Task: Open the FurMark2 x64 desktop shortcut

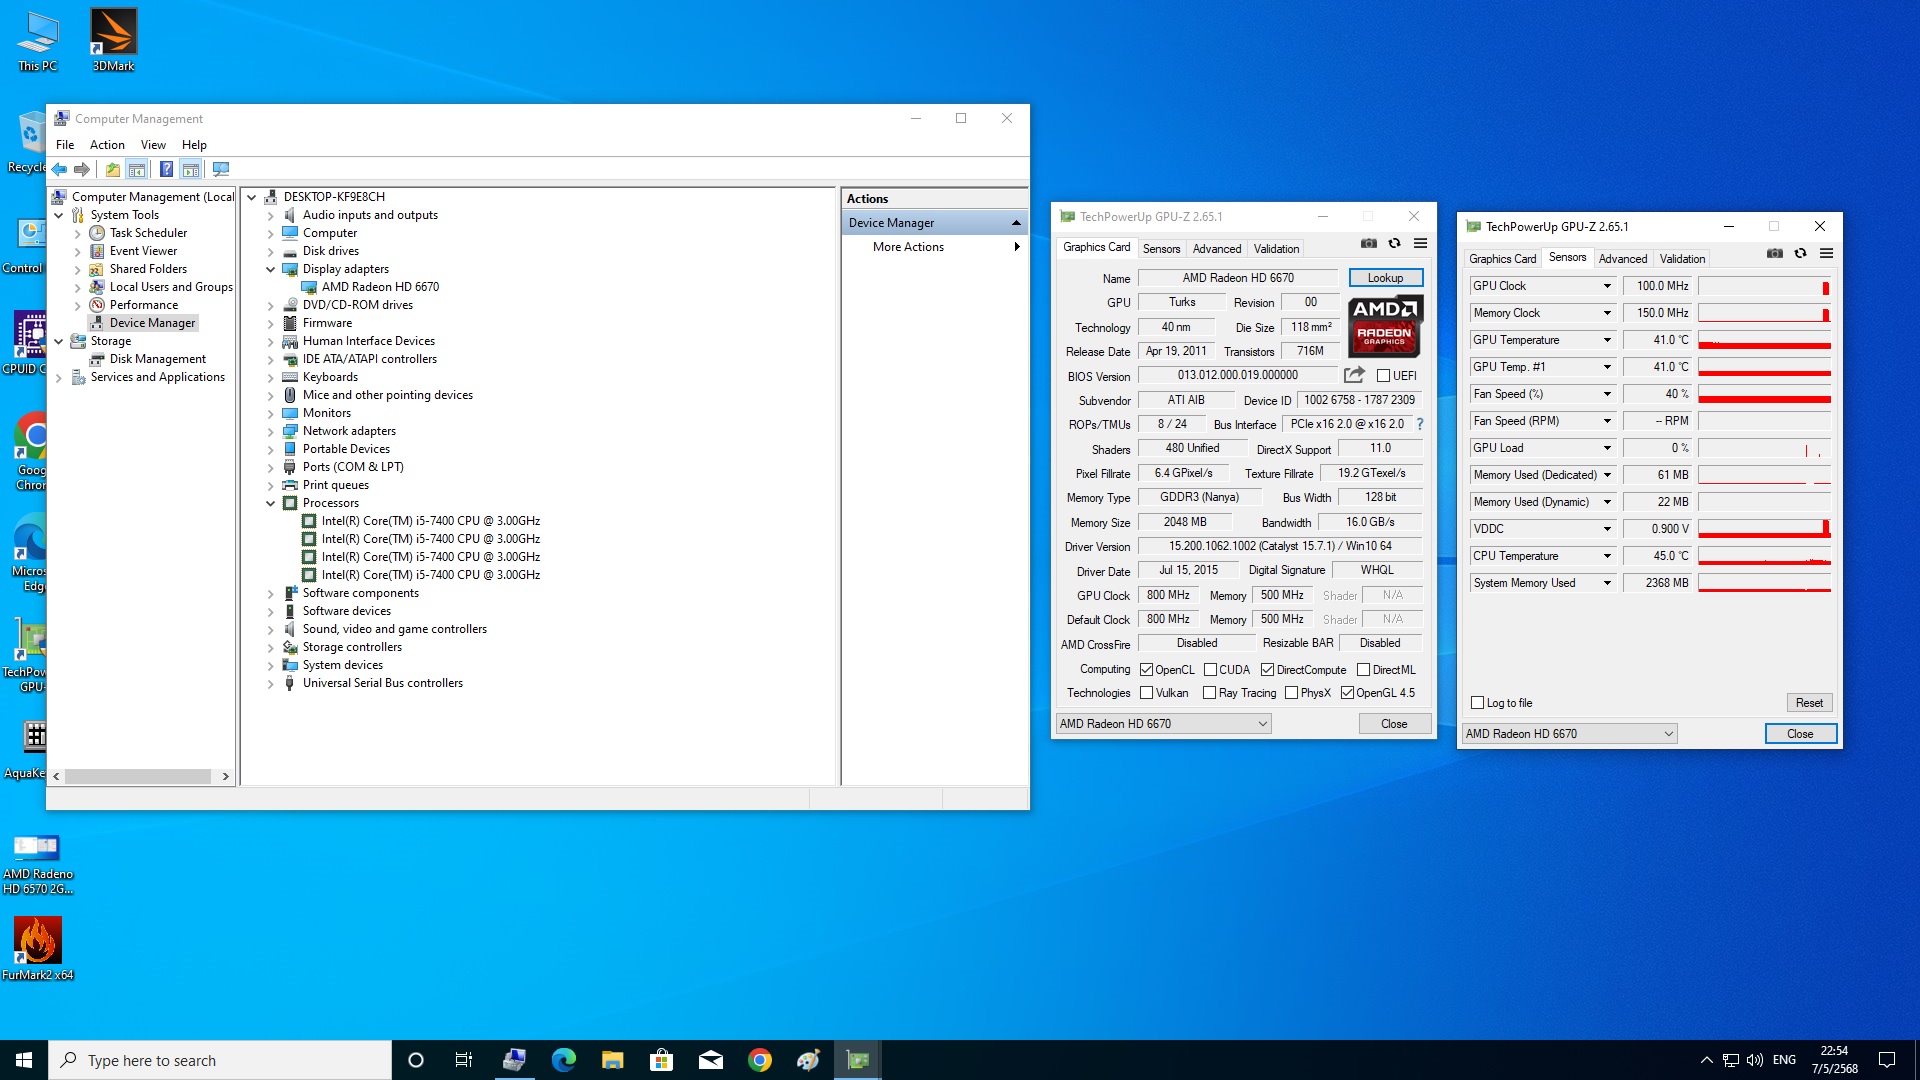Action: [x=38, y=948]
